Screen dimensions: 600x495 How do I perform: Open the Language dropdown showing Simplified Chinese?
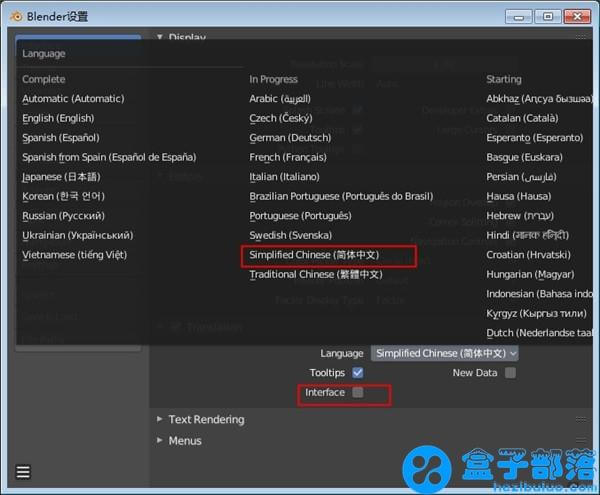coord(445,353)
